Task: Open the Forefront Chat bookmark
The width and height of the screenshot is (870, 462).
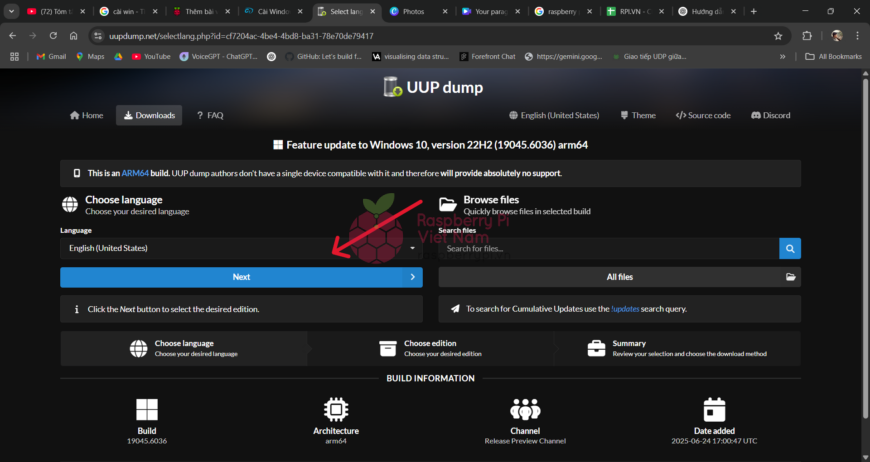Action: pyautogui.click(x=487, y=57)
